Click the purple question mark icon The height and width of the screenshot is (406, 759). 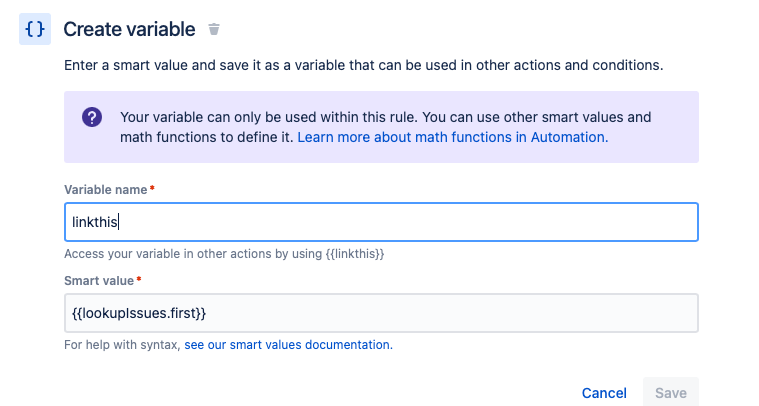91,117
